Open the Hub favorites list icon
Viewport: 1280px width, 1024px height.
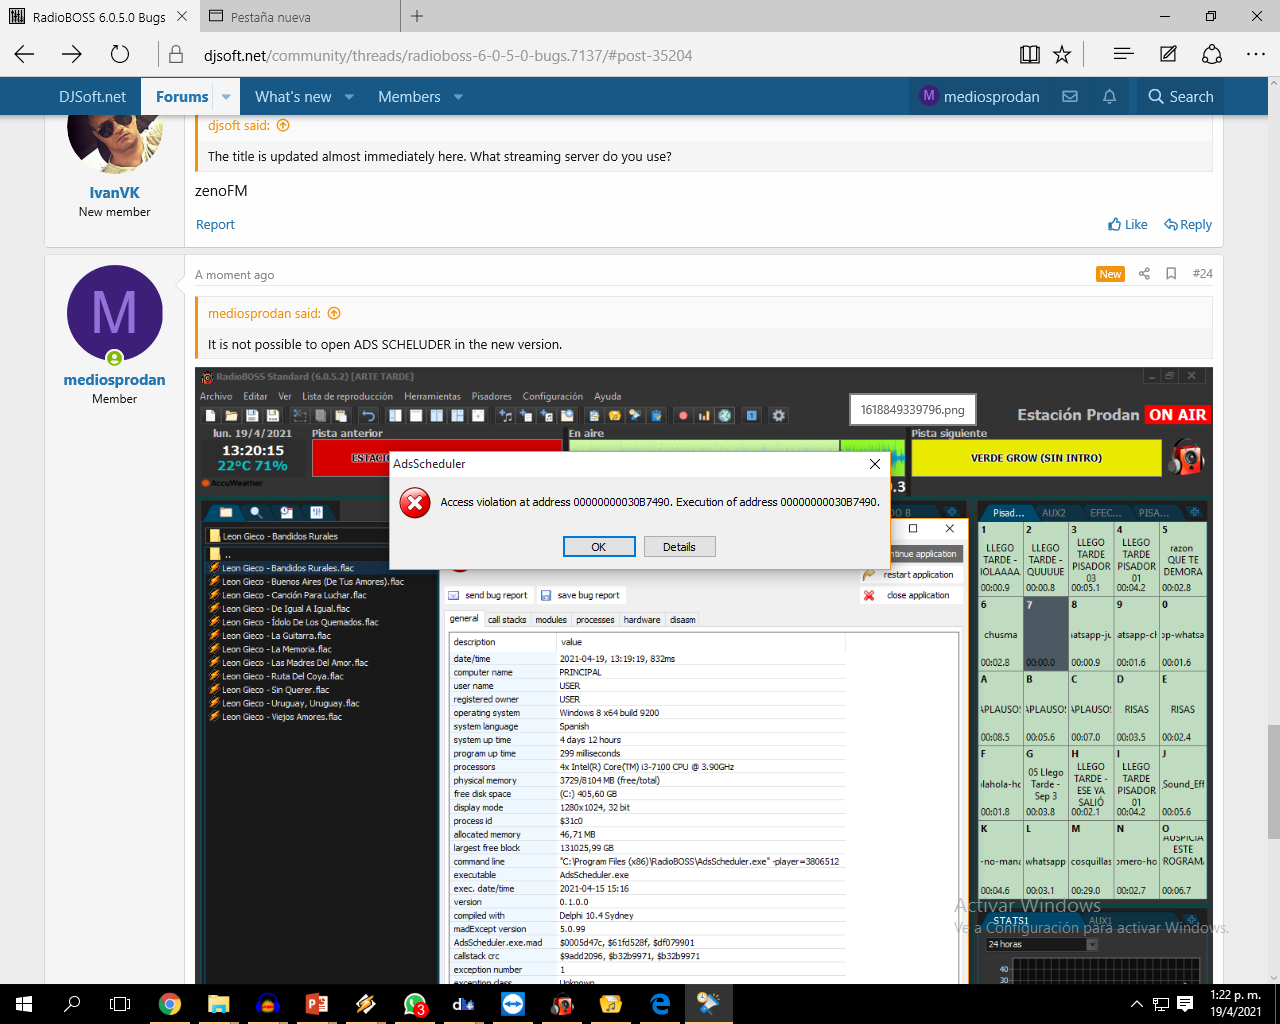(1123, 55)
